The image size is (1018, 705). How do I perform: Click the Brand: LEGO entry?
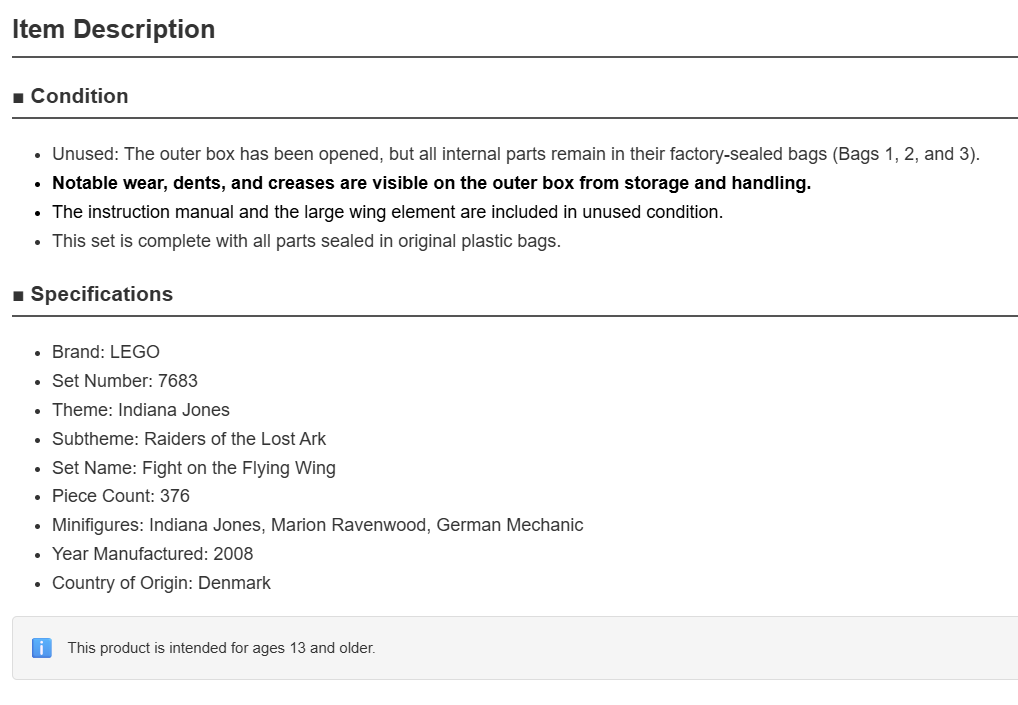(106, 352)
